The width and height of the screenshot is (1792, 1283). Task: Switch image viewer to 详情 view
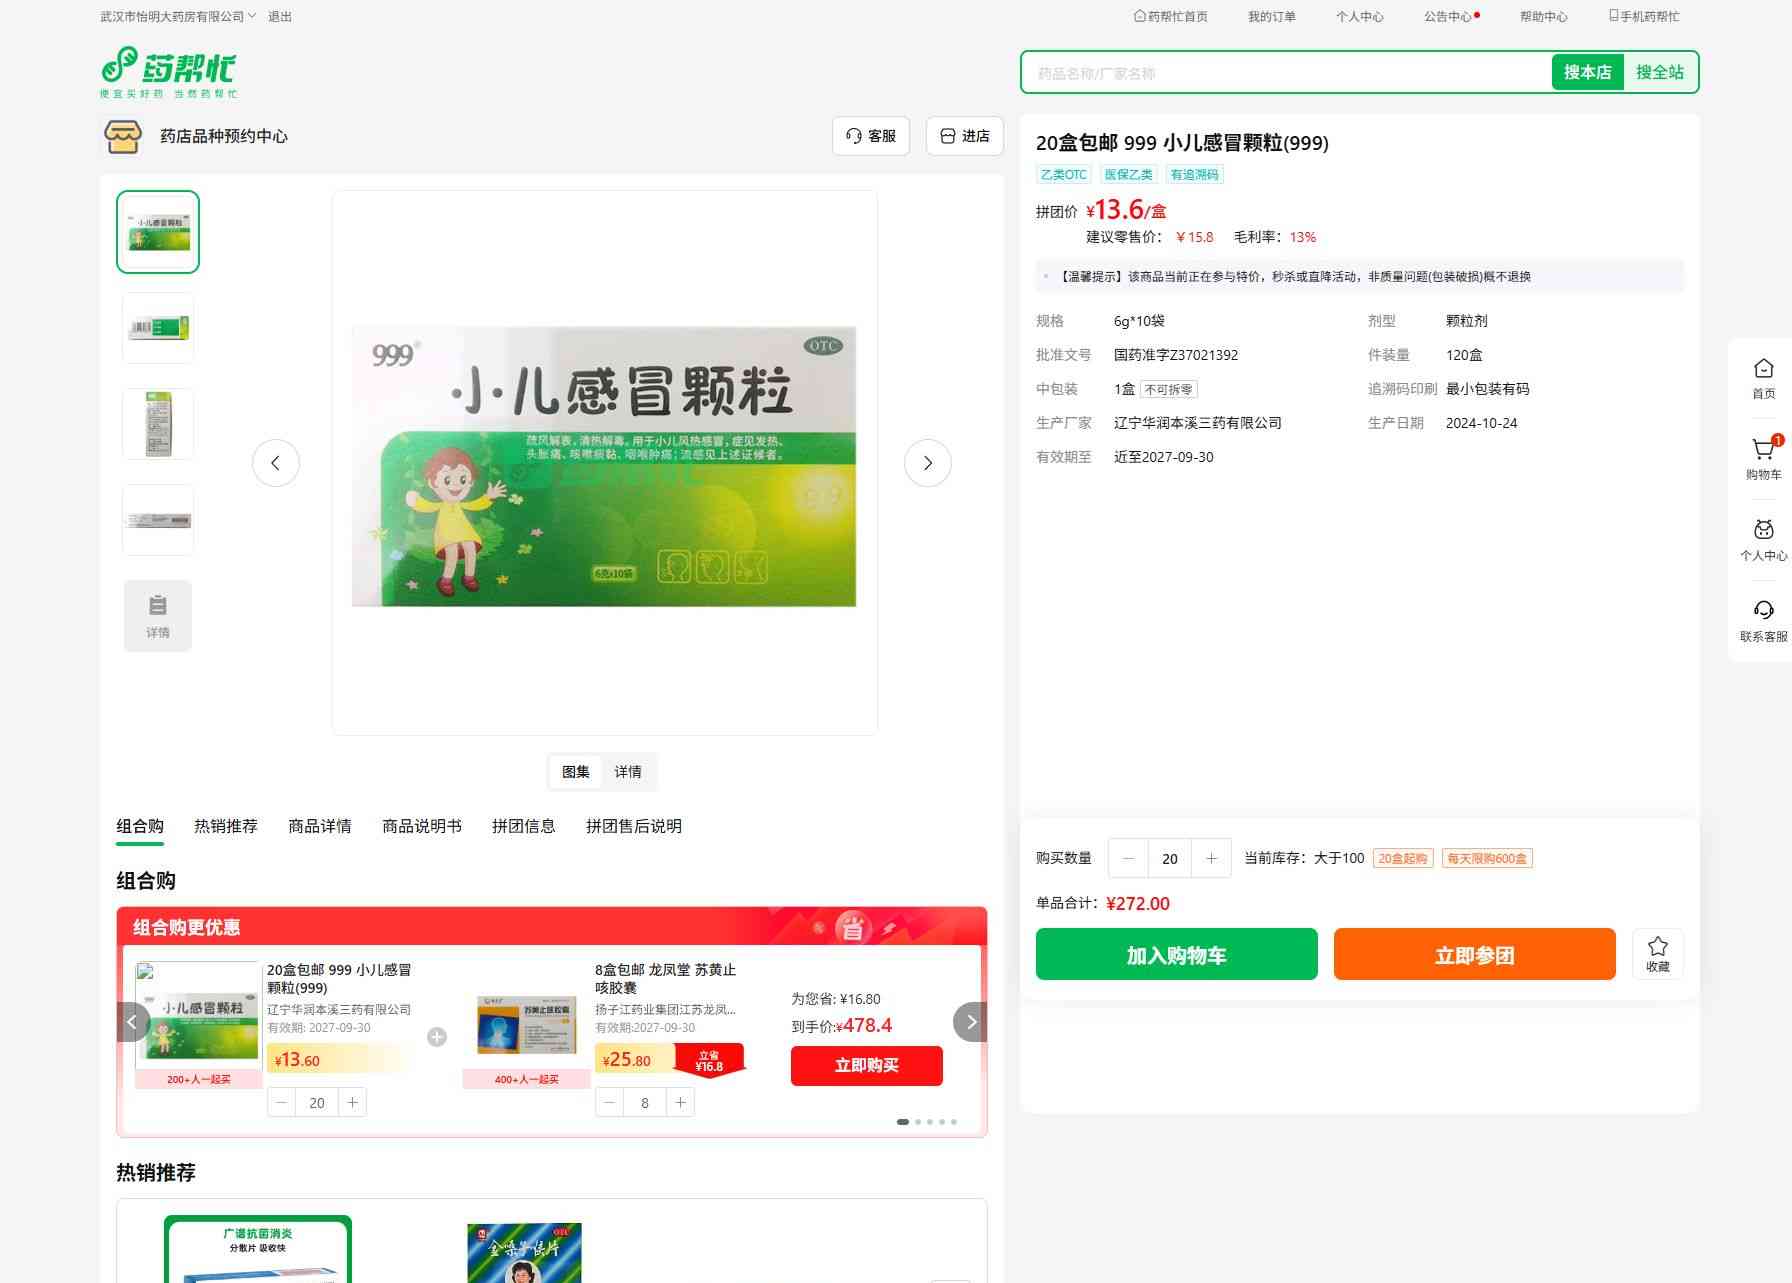point(628,772)
